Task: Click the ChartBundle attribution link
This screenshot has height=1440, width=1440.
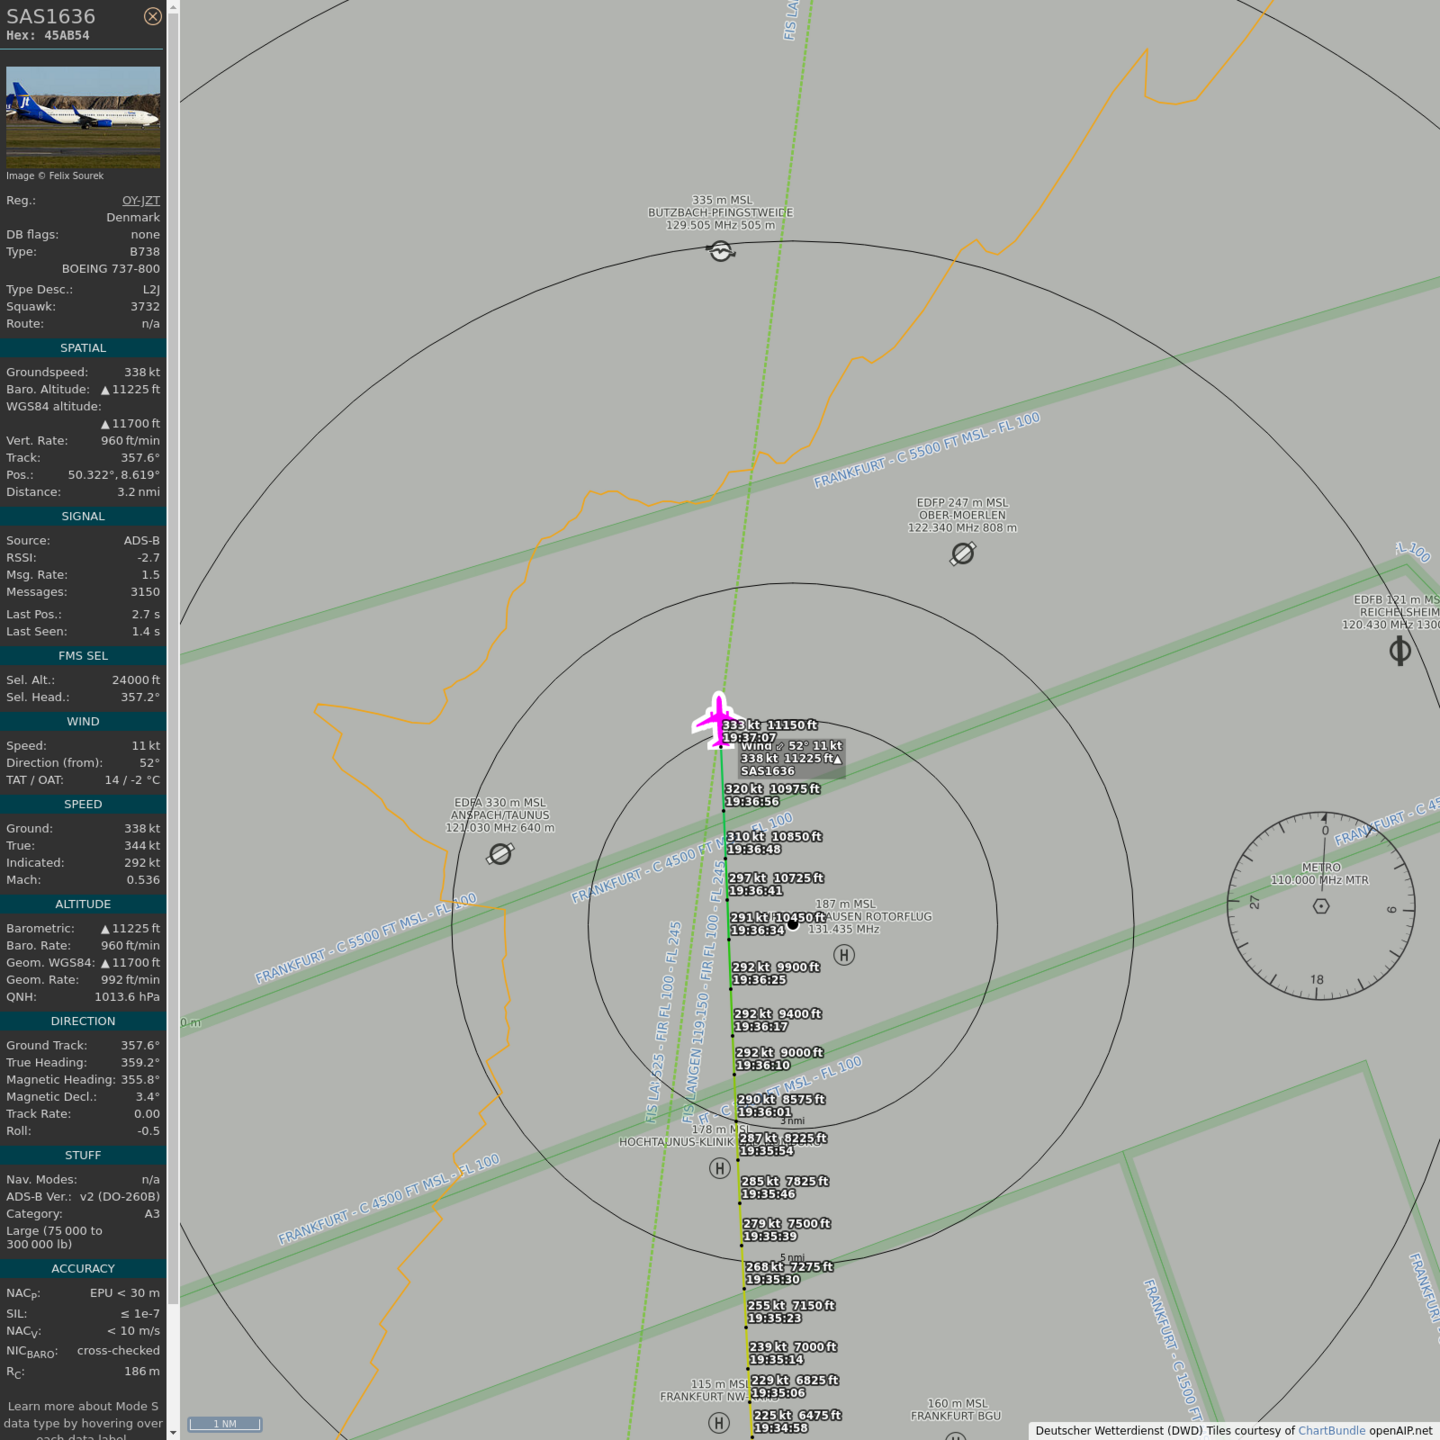Action: (x=1331, y=1430)
